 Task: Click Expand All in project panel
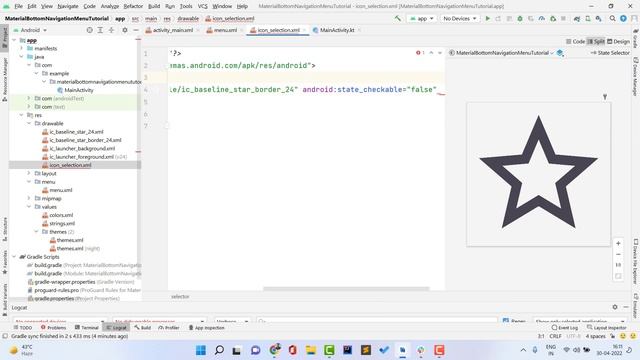click(100, 30)
